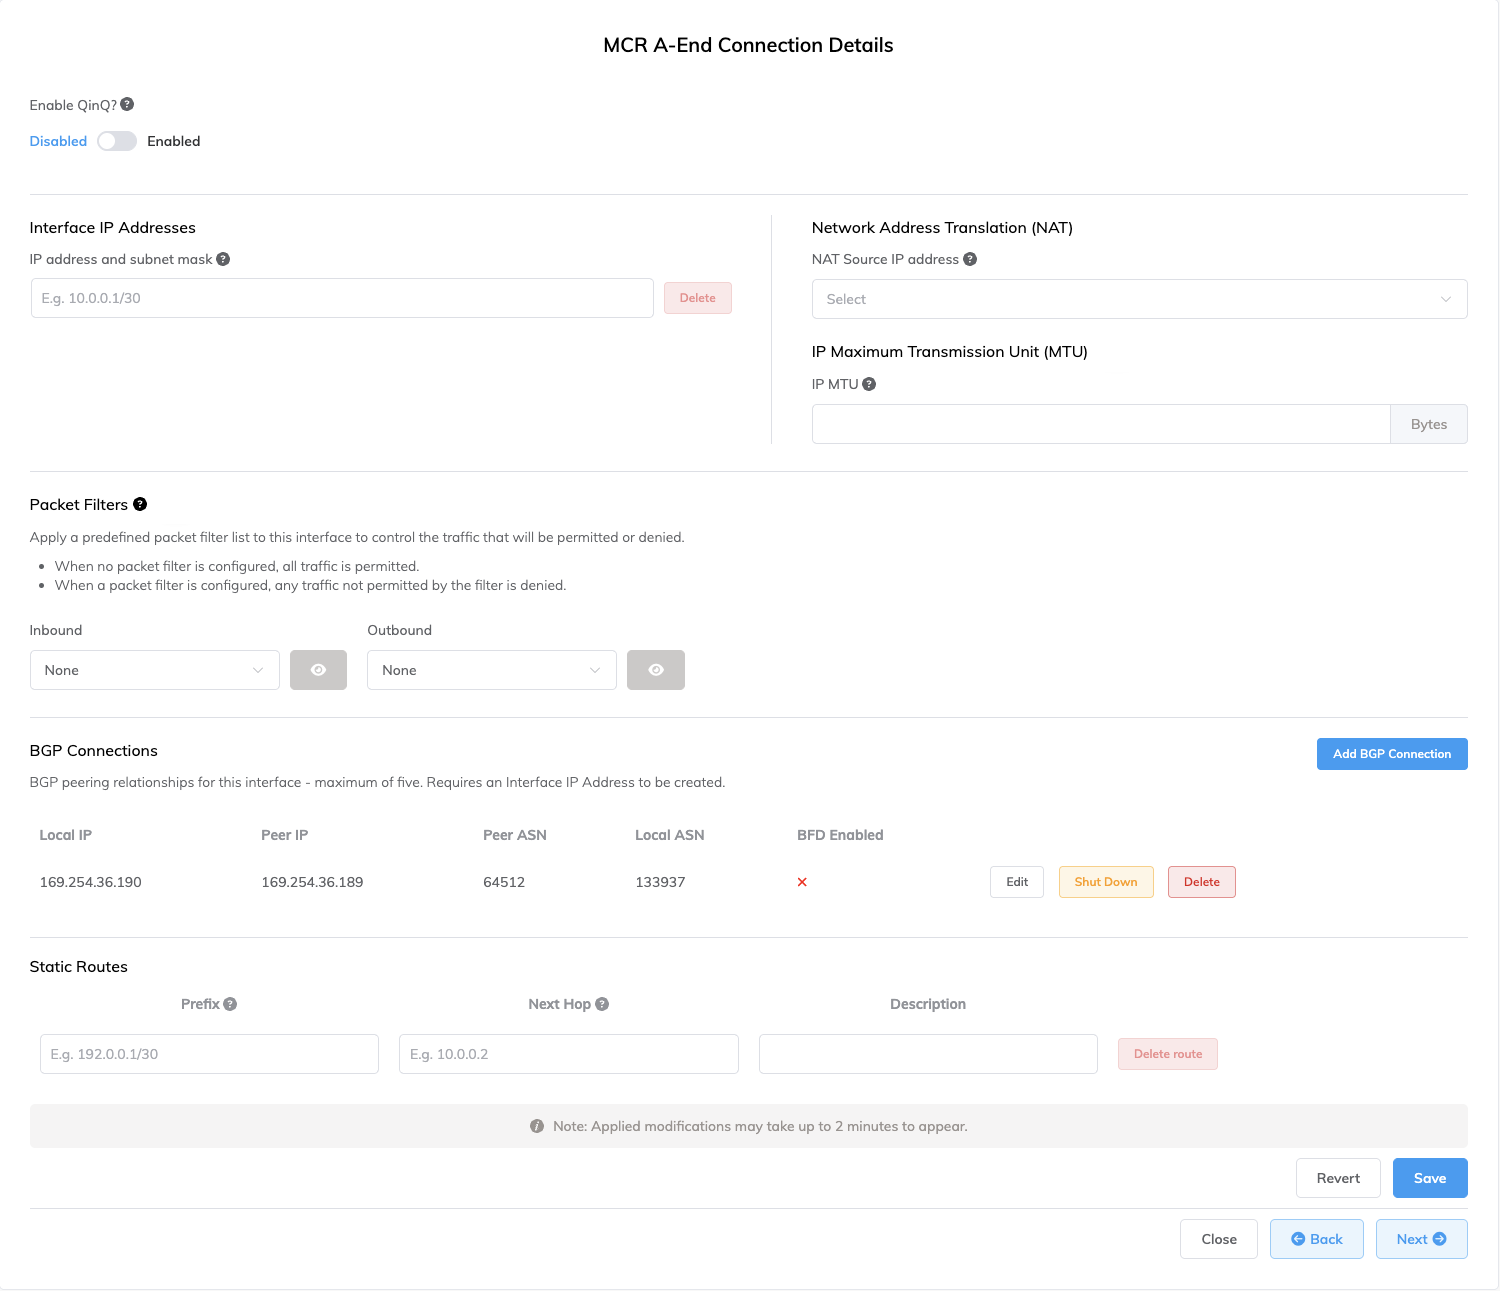Click the IP MTU input field
Image resolution: width=1500 pixels, height=1291 pixels.
[1100, 424]
